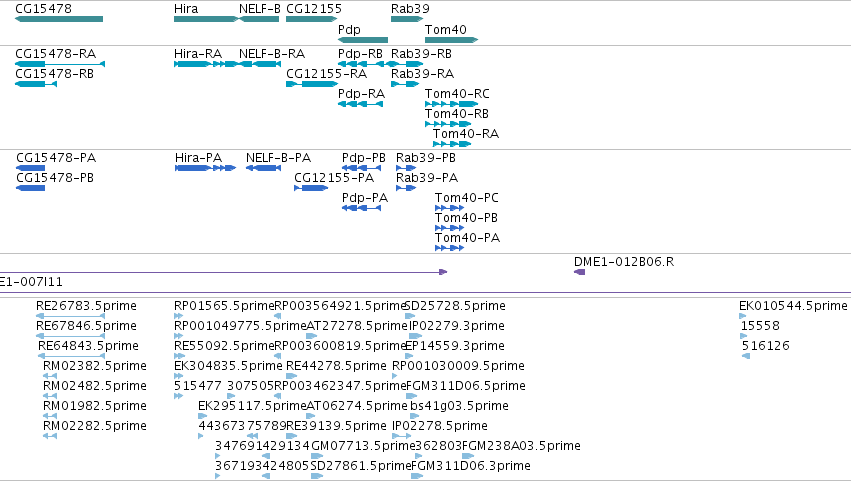Open EST FGM238A03.5prime
Screen dimensions: 851x481
point(521,446)
